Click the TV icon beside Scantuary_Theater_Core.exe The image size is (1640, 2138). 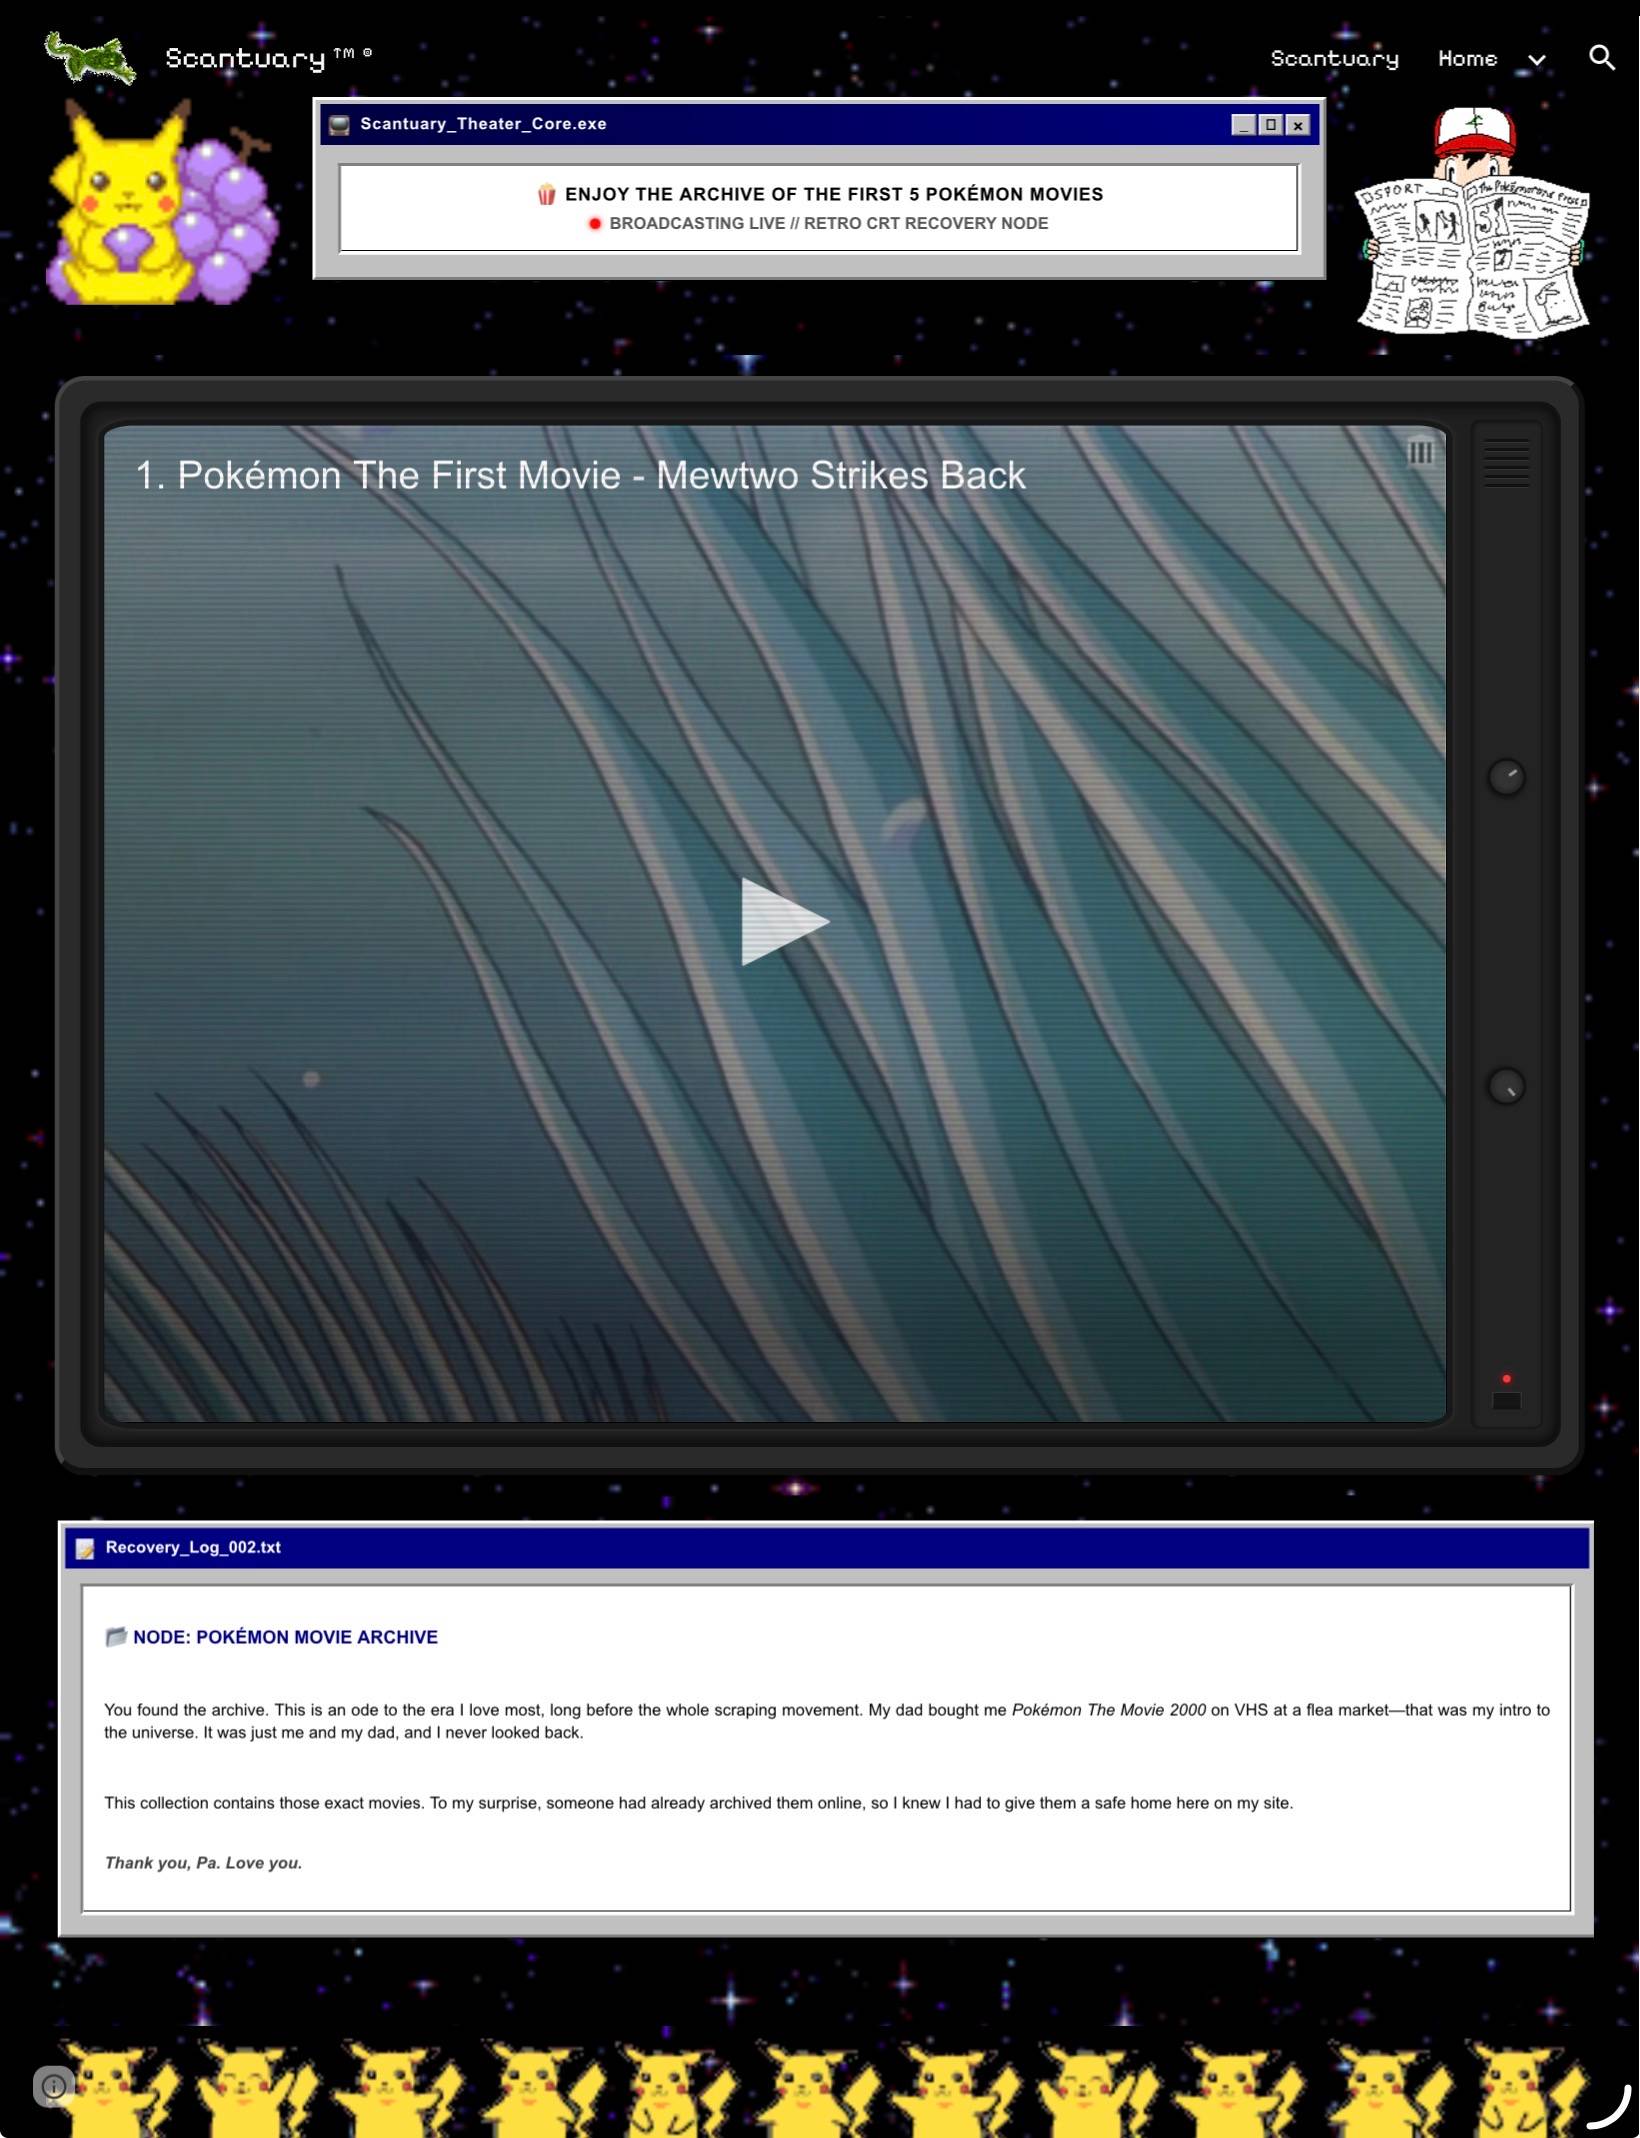pyautogui.click(x=339, y=125)
